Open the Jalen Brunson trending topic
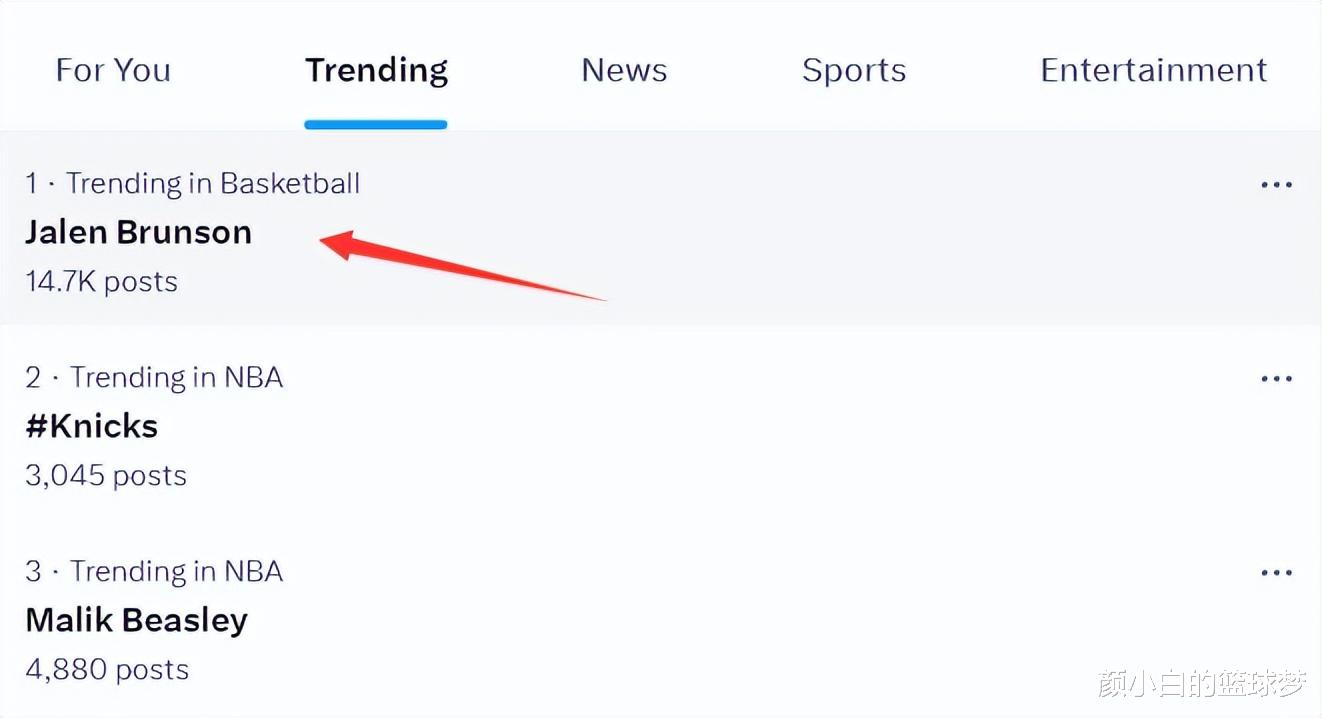The width and height of the screenshot is (1322, 718). [138, 232]
